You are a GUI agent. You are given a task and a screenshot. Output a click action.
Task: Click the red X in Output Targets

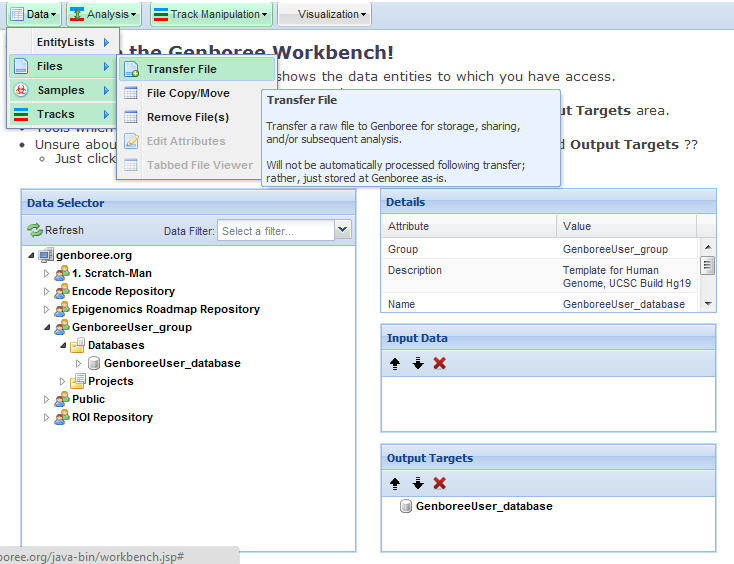coord(439,483)
